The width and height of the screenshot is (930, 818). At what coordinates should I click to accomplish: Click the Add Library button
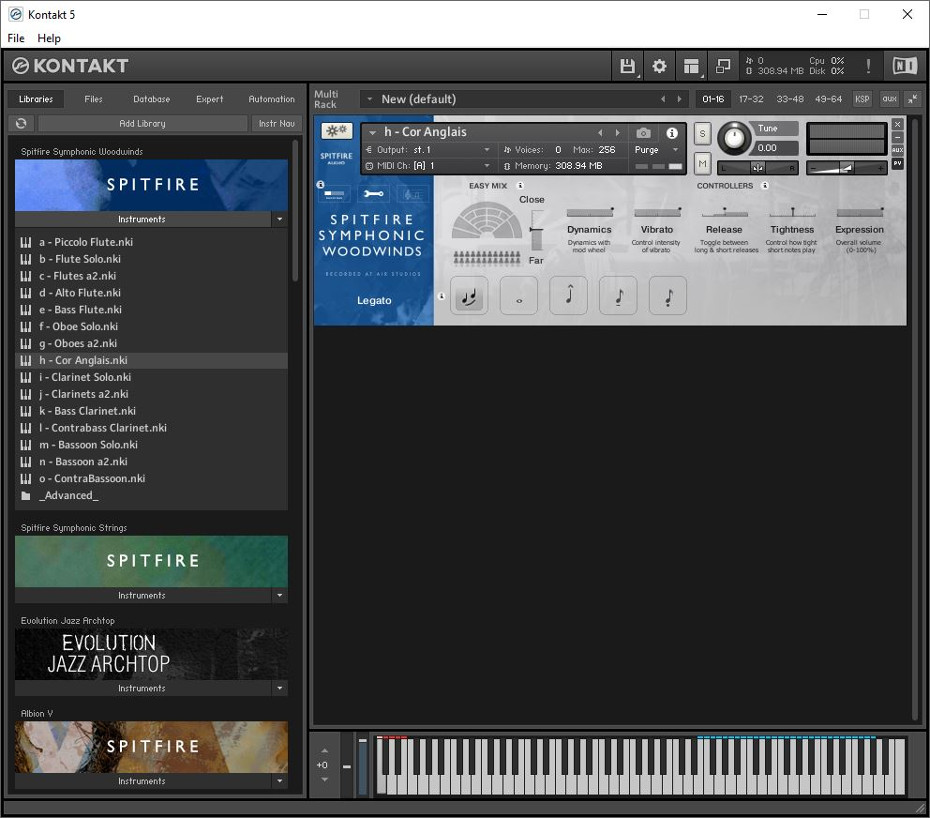click(x=142, y=123)
